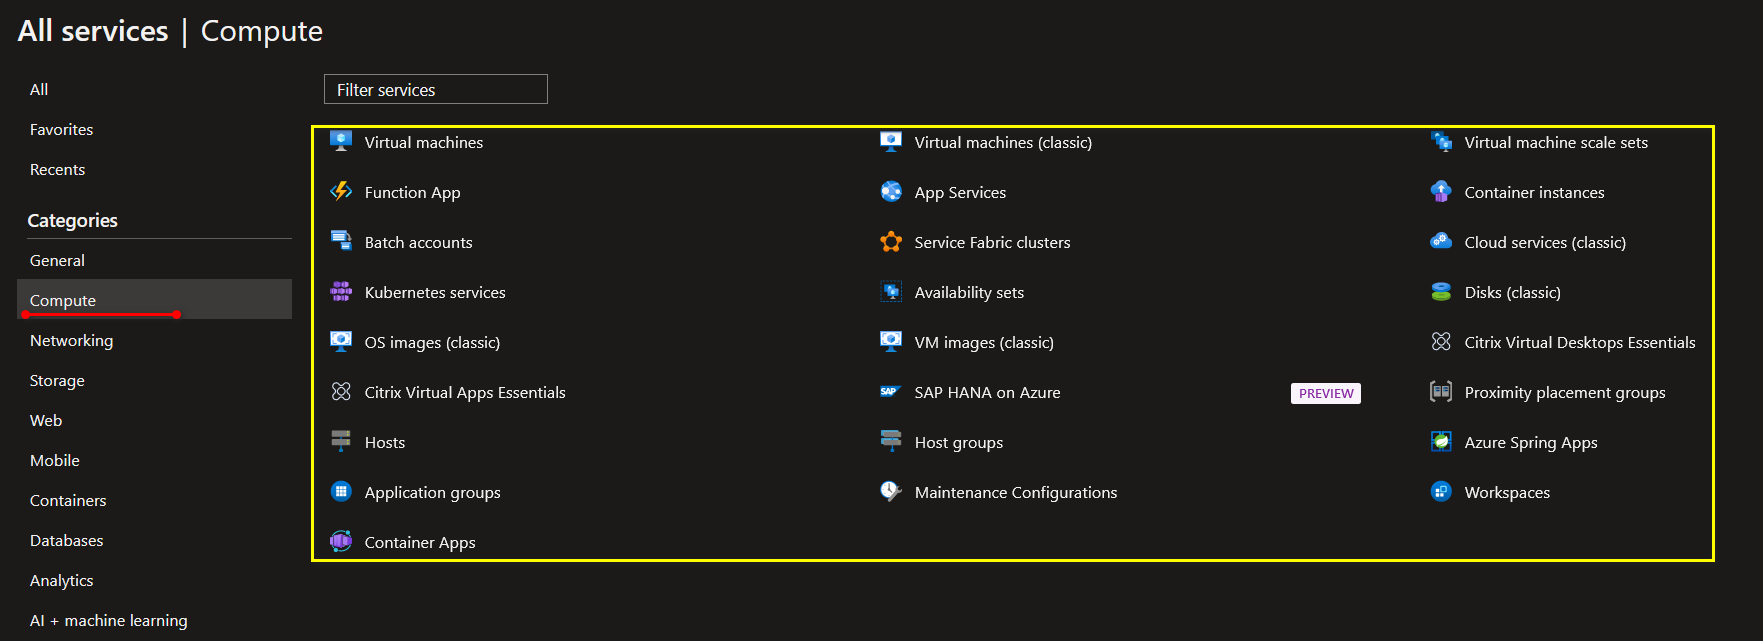Select the Mobile category
Image resolution: width=1763 pixels, height=641 pixels.
pyautogui.click(x=55, y=460)
